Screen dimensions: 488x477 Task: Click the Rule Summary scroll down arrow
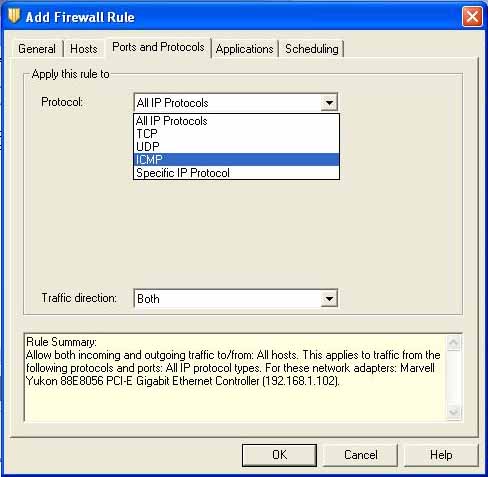coord(454,412)
